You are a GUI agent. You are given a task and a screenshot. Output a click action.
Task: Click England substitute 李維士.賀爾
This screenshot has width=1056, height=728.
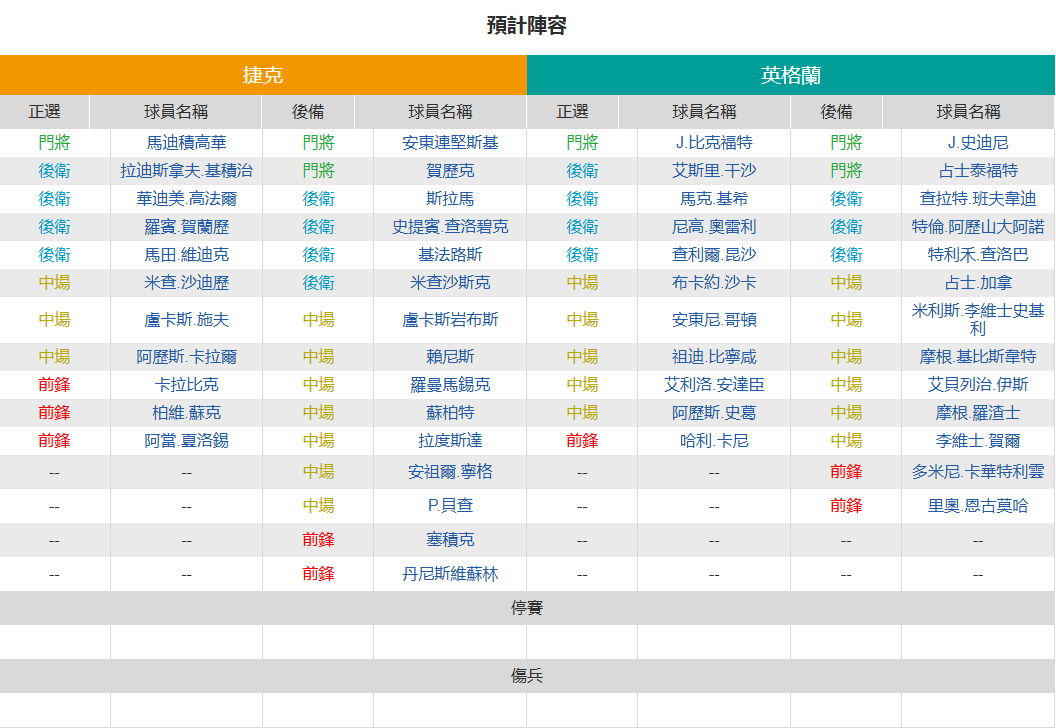[x=979, y=441]
